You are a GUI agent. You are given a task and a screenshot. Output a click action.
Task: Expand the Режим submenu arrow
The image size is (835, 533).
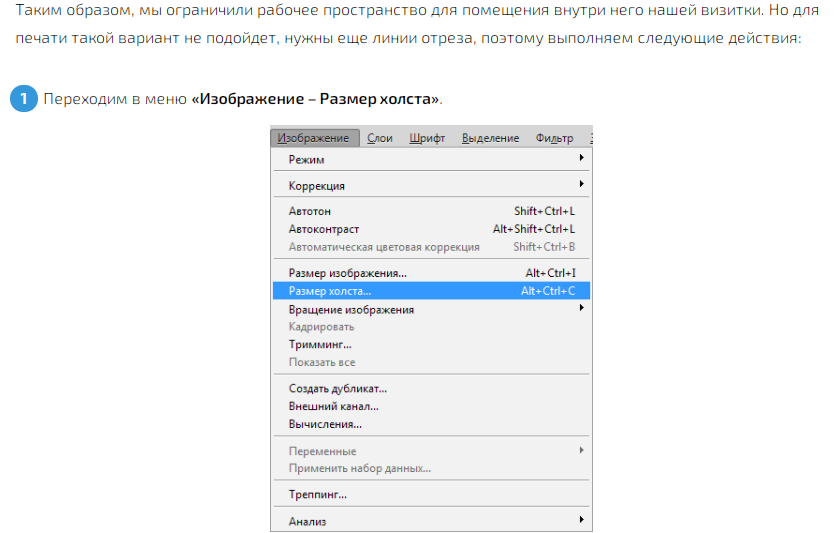[x=581, y=159]
